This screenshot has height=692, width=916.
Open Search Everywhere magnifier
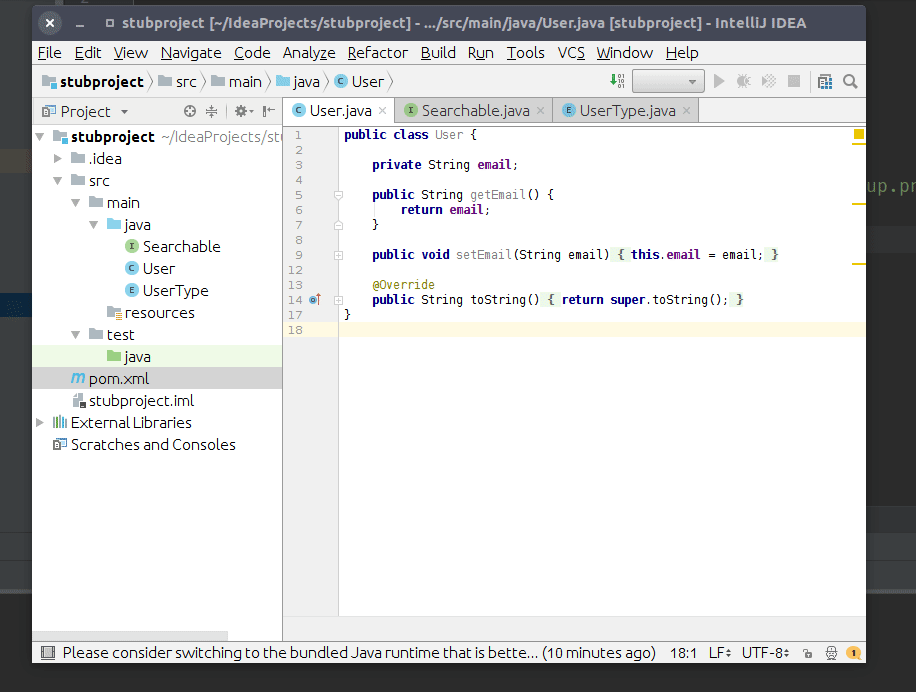(x=850, y=81)
